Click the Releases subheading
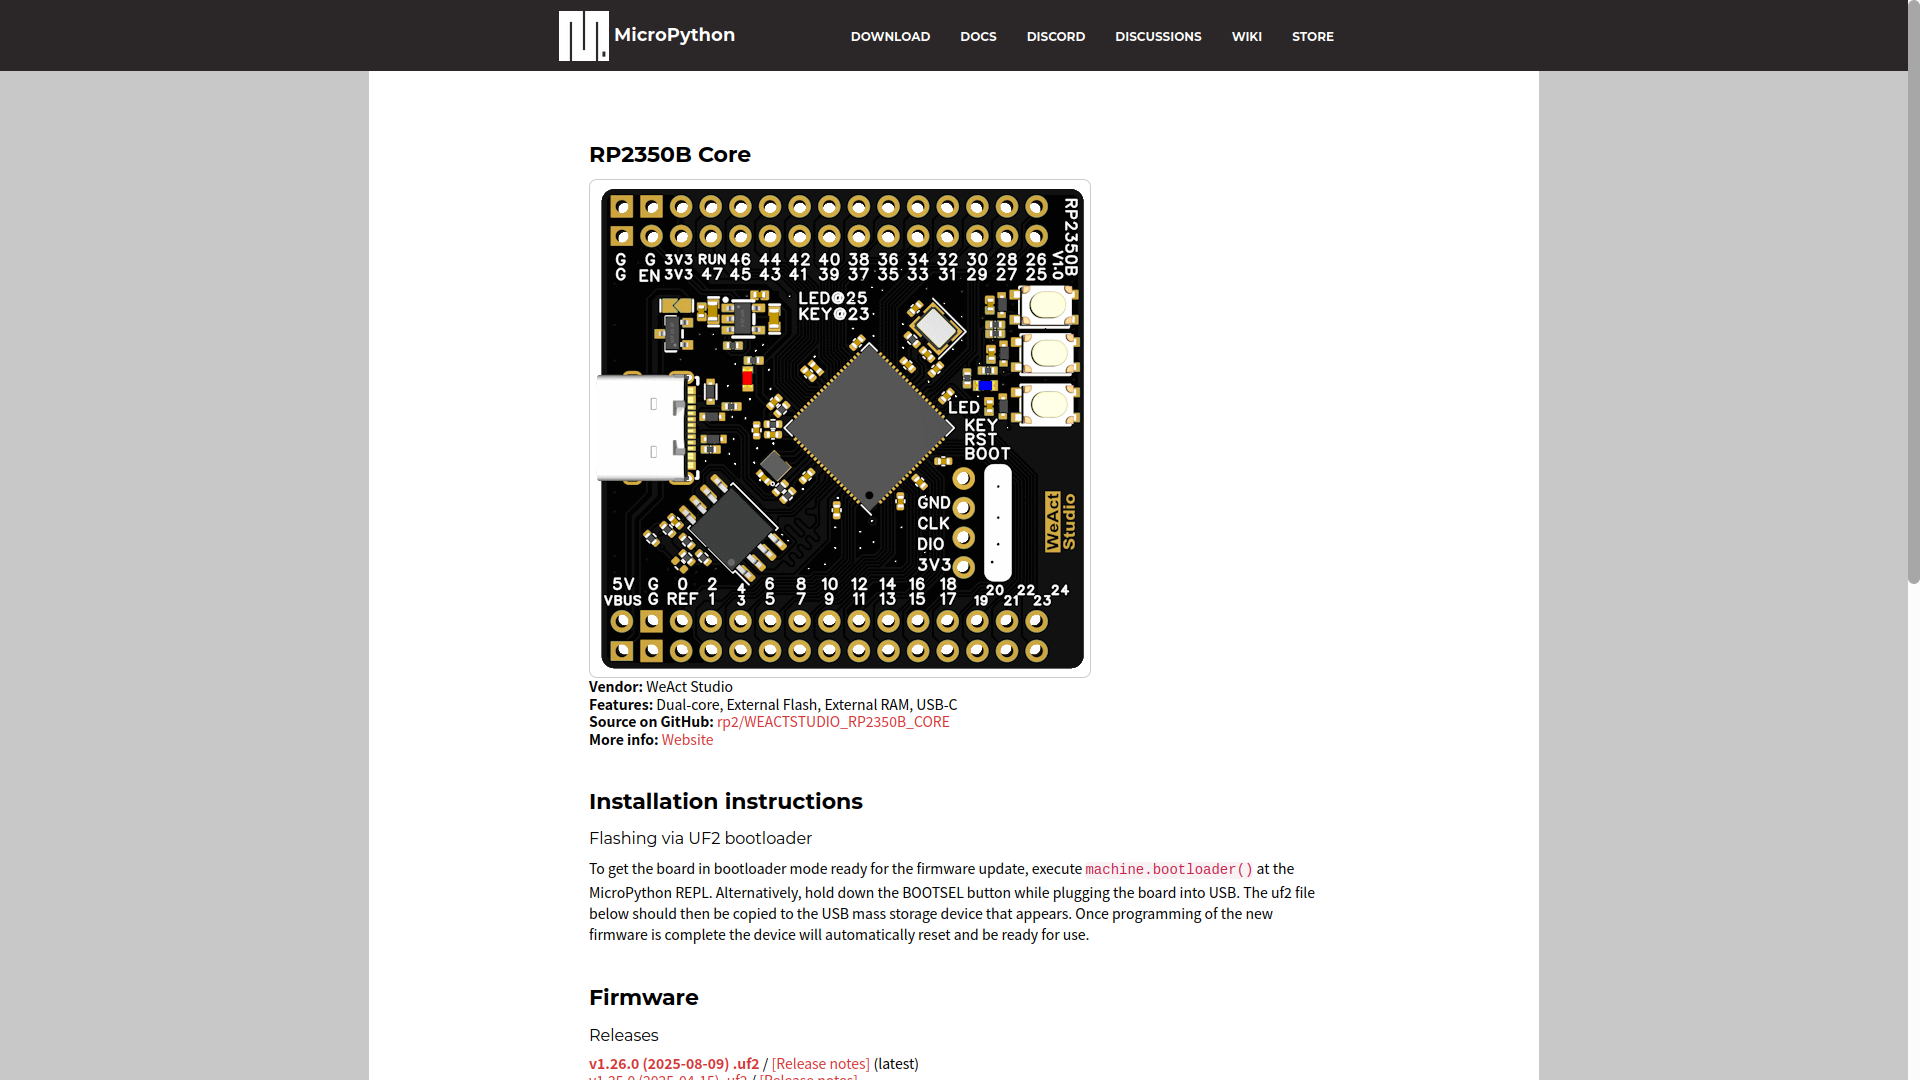 coord(623,1036)
